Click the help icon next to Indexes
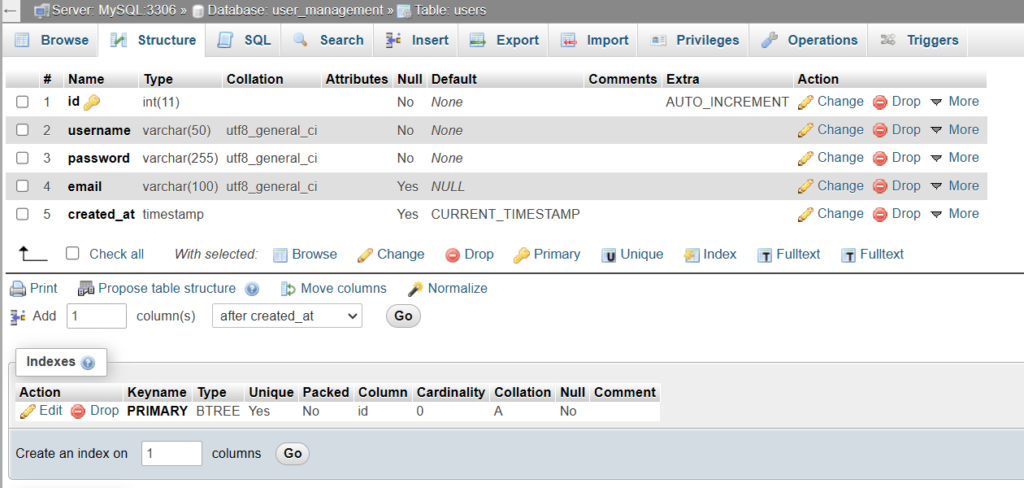The image size is (1024, 488). click(x=88, y=363)
